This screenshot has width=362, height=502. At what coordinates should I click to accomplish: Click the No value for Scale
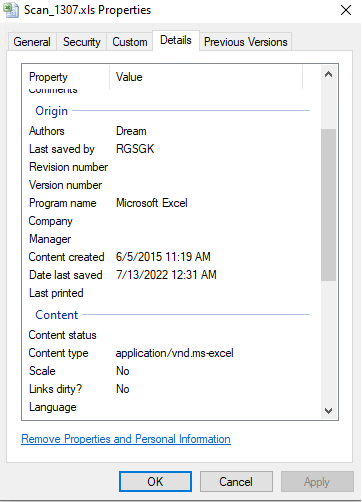[x=122, y=371]
